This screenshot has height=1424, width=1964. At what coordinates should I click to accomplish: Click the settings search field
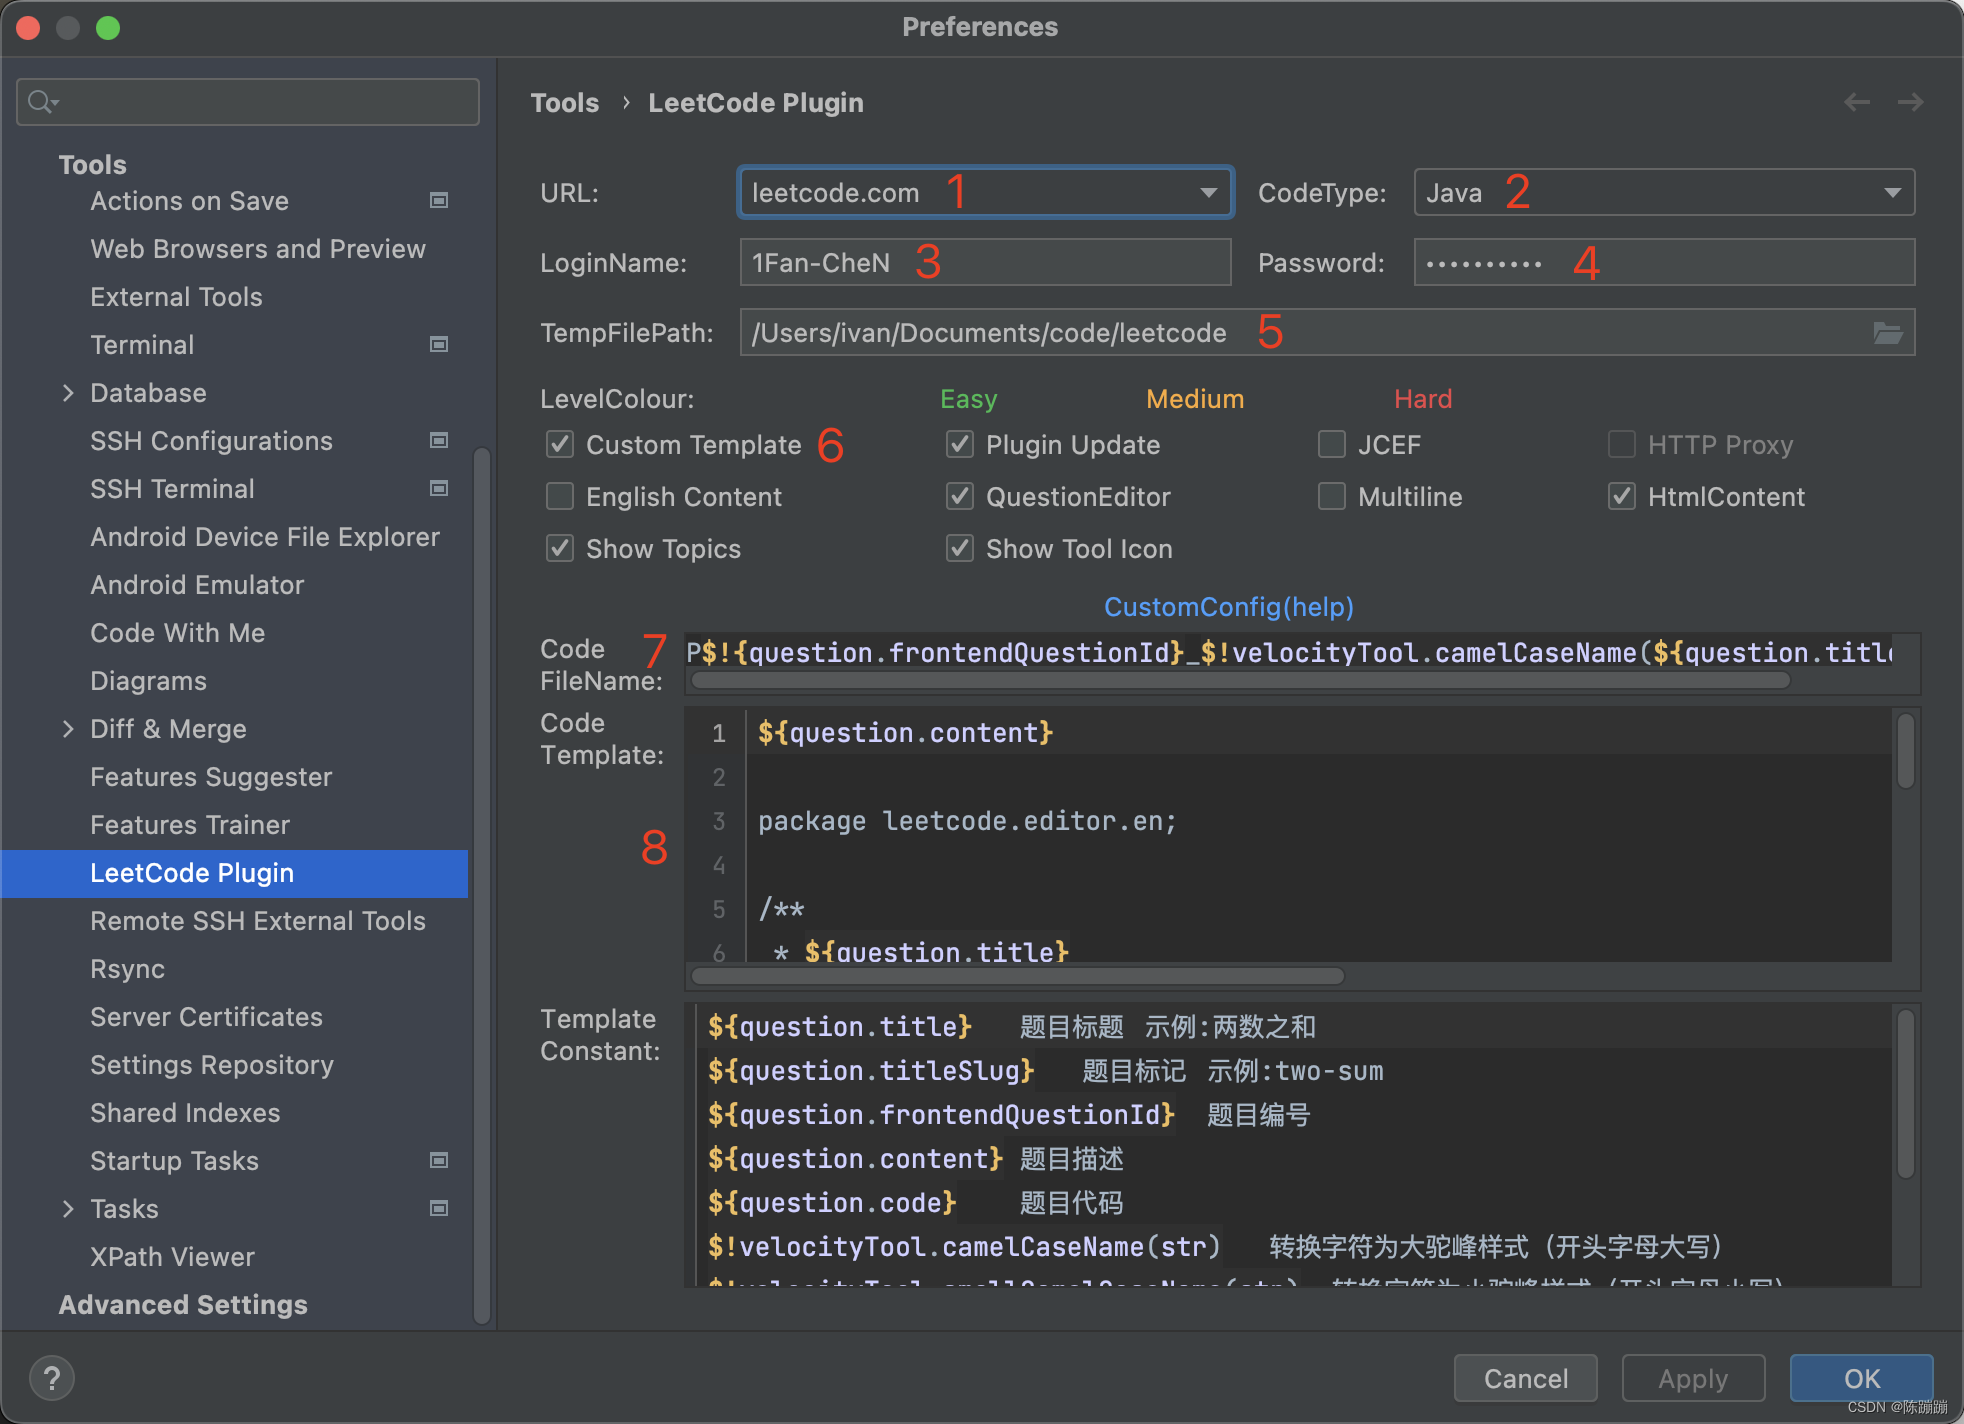tap(248, 102)
